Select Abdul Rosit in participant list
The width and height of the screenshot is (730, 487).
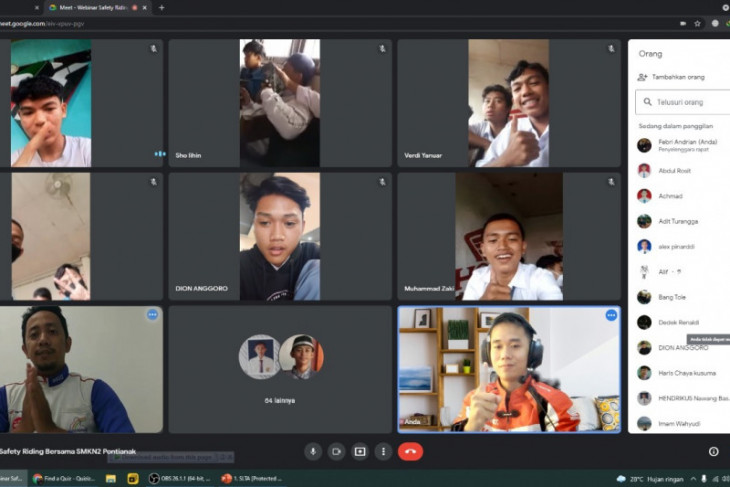(679, 171)
